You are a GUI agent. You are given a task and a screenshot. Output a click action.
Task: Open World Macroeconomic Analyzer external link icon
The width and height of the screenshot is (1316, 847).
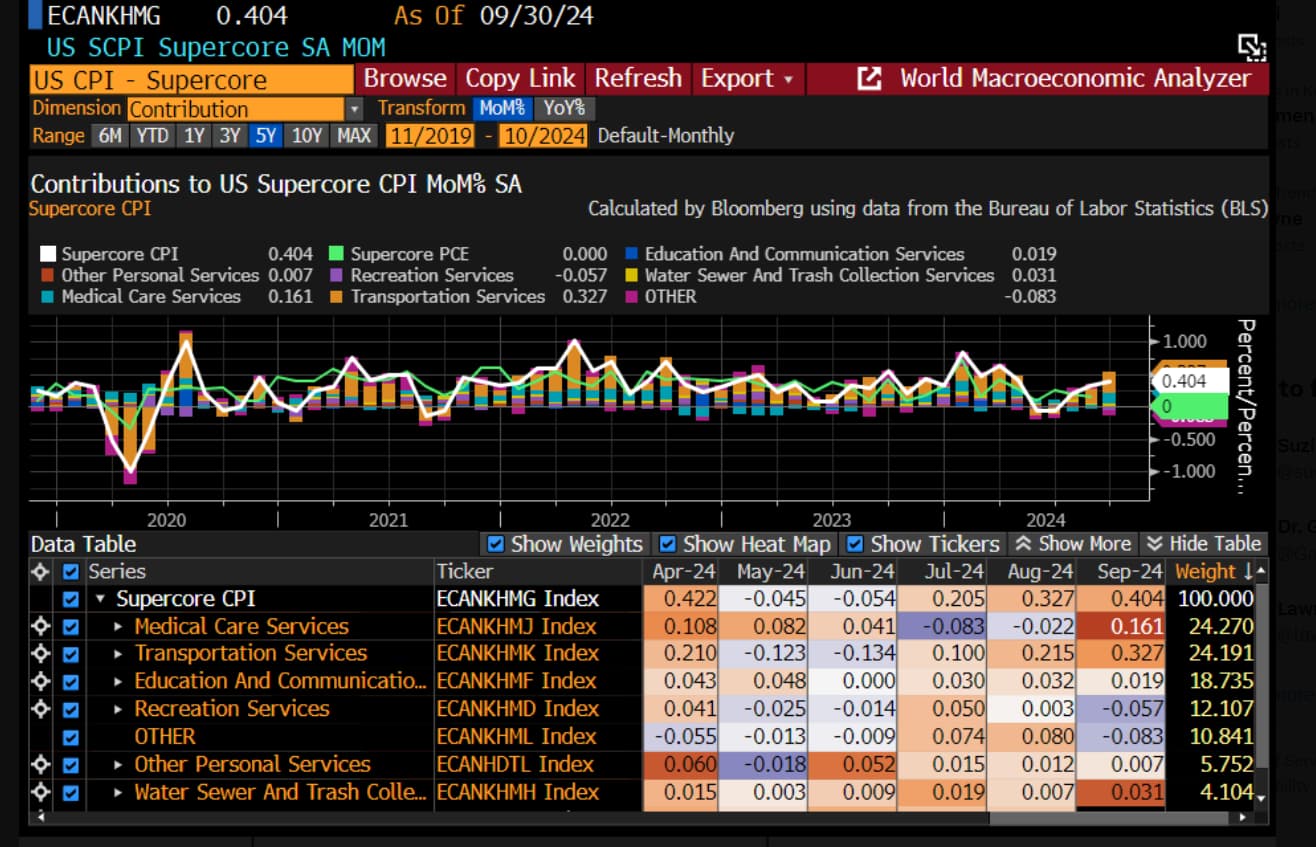(x=869, y=79)
